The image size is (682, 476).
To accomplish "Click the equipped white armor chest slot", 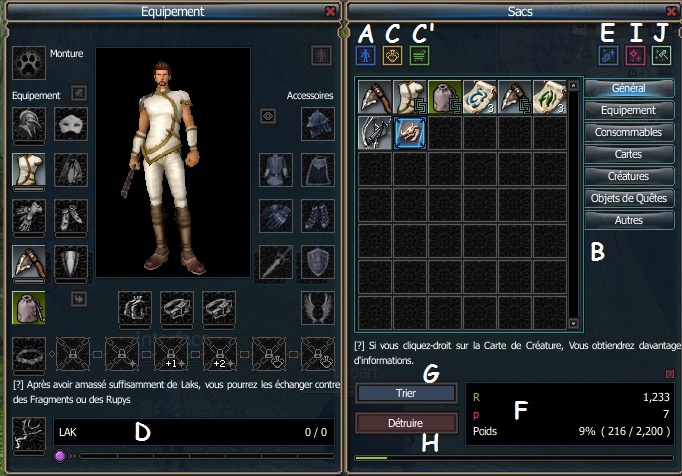I will coord(29,169).
